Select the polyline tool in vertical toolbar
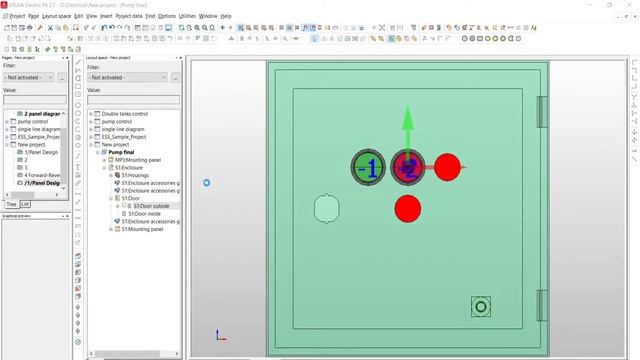The width and height of the screenshot is (640, 360). (78, 70)
